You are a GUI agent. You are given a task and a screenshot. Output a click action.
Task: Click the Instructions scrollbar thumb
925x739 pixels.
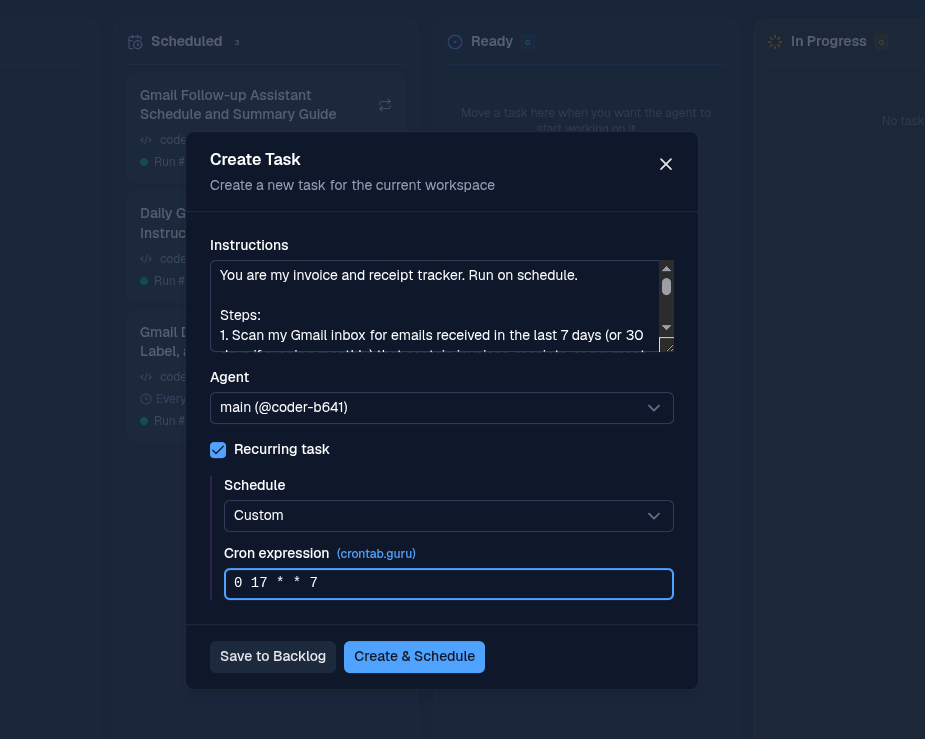coord(666,287)
